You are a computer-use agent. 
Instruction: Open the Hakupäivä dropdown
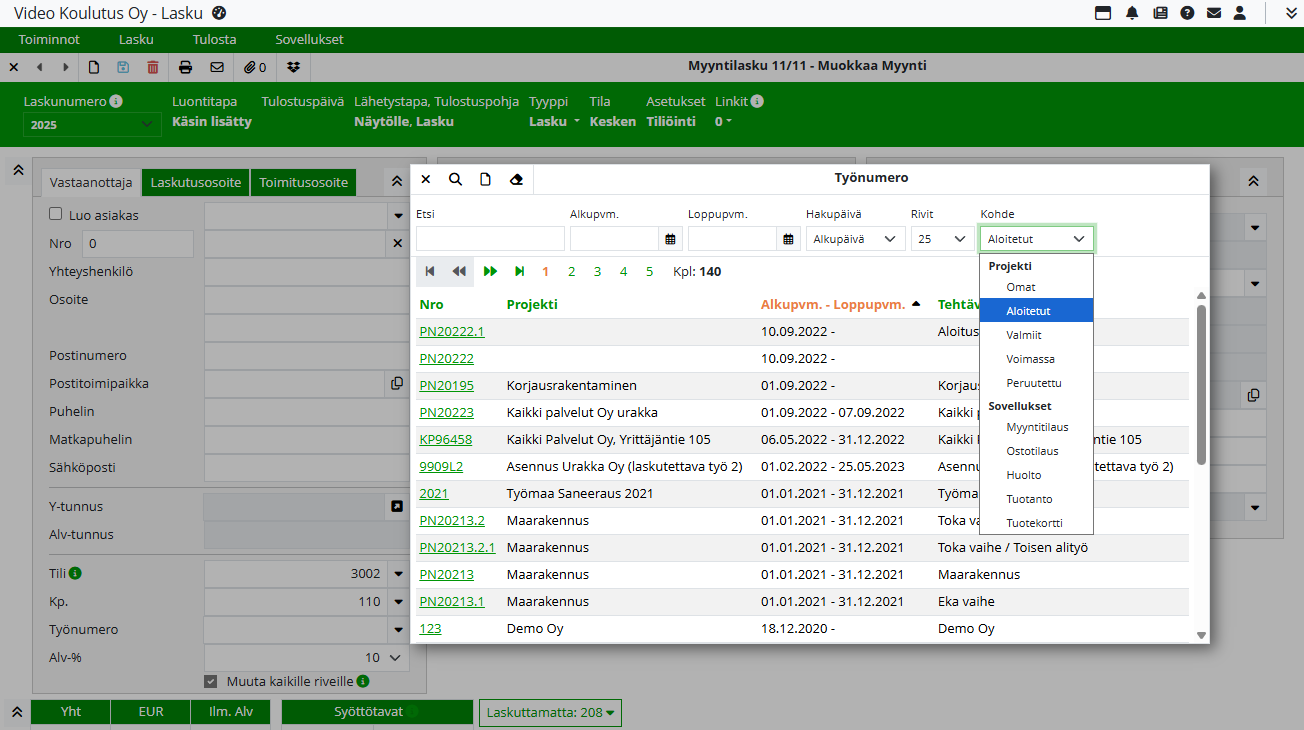pyautogui.click(x=855, y=239)
